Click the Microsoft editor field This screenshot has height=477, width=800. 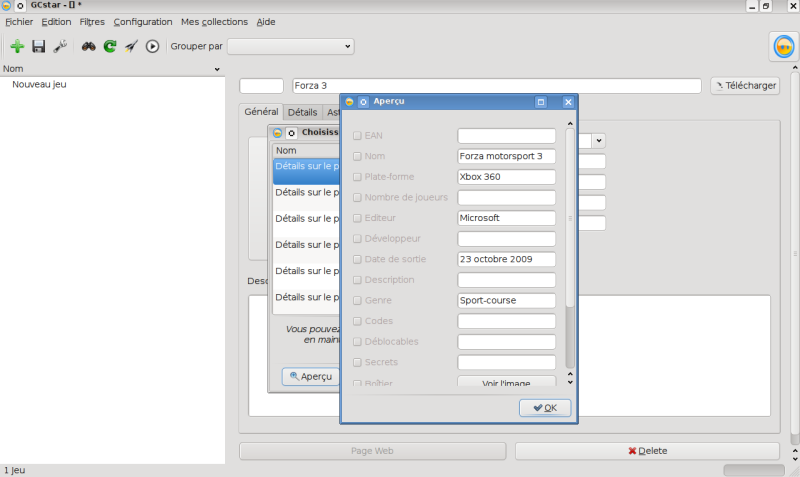(506, 218)
